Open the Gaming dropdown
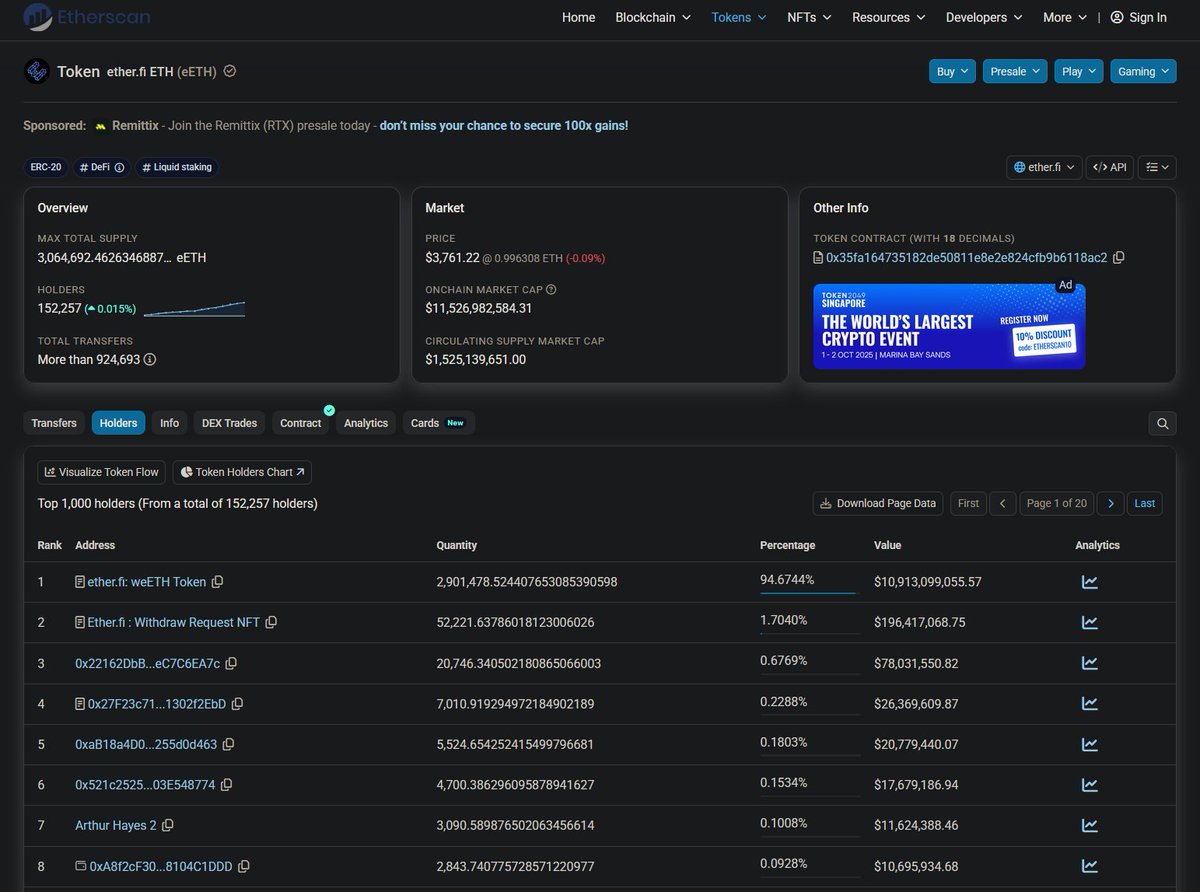The width and height of the screenshot is (1200, 892). (x=1143, y=72)
